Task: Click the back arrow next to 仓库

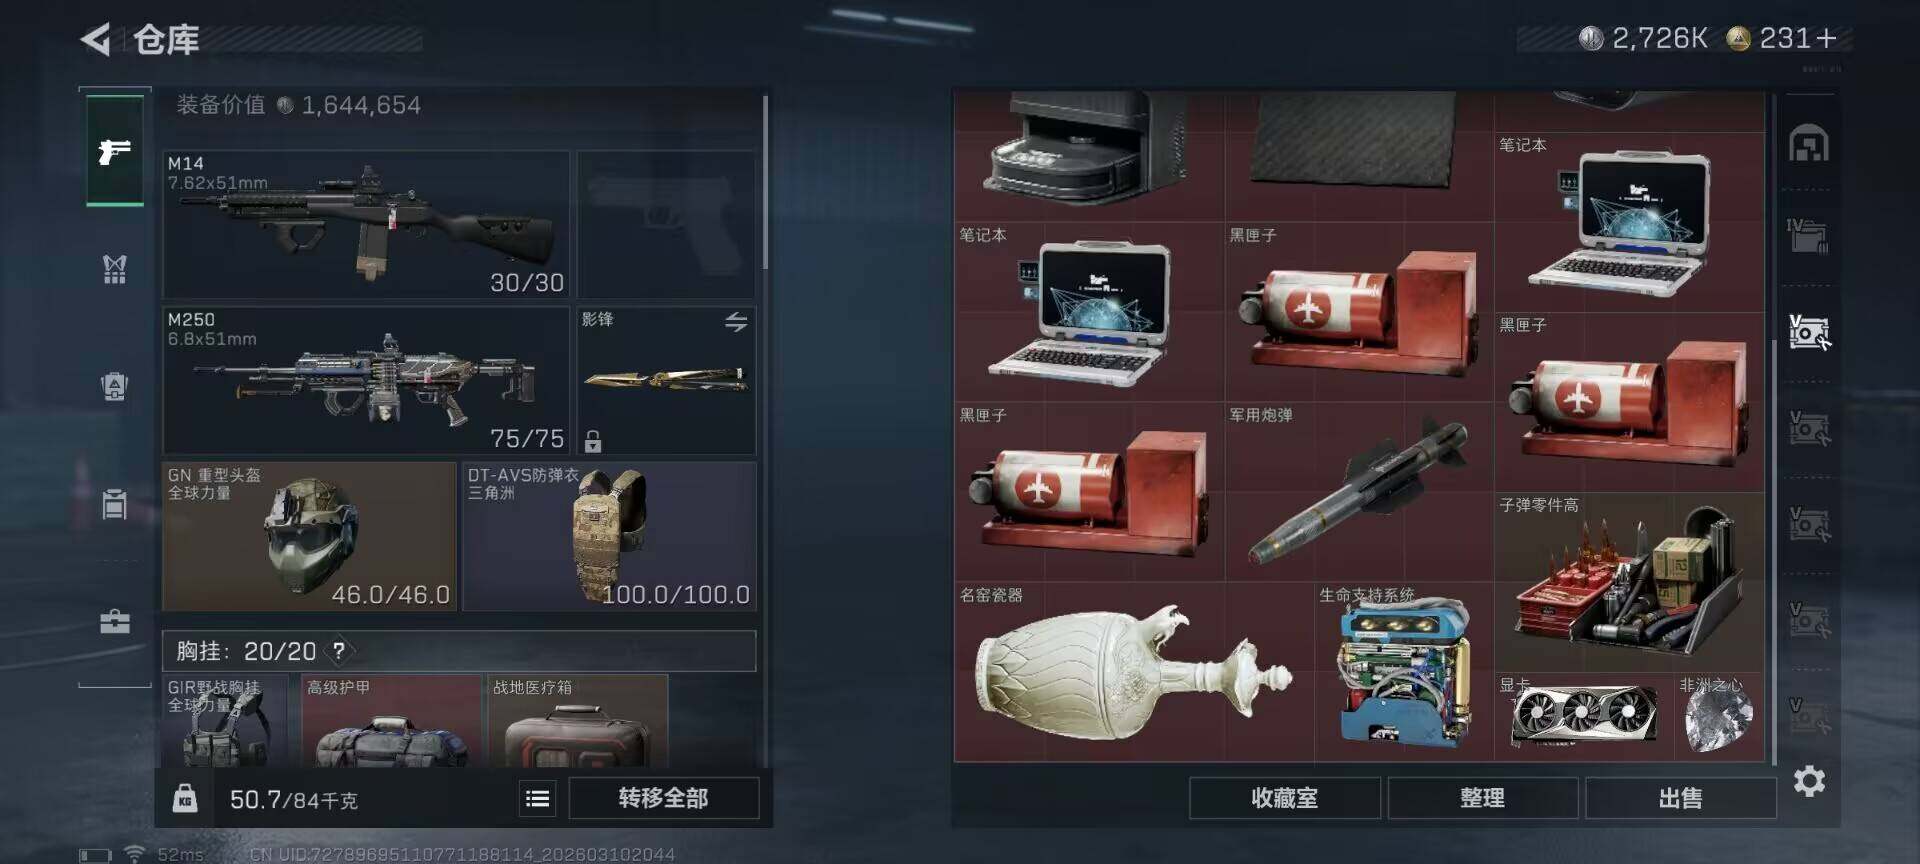Action: 95,40
